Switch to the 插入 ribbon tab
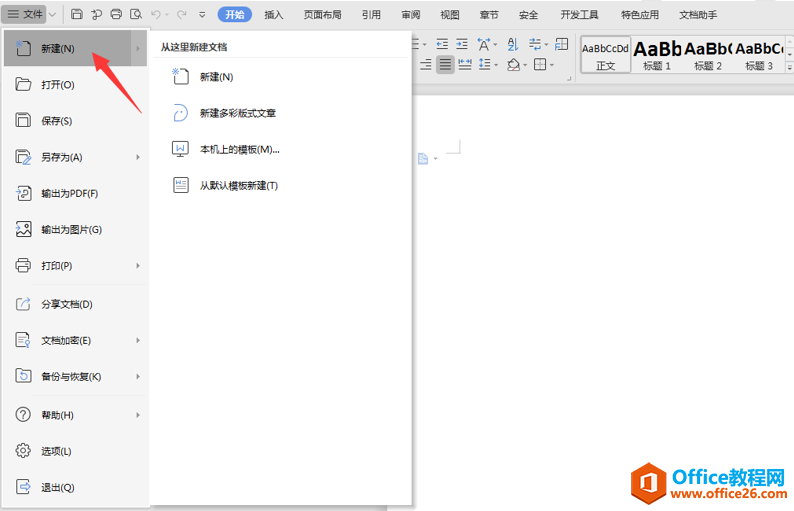 273,15
